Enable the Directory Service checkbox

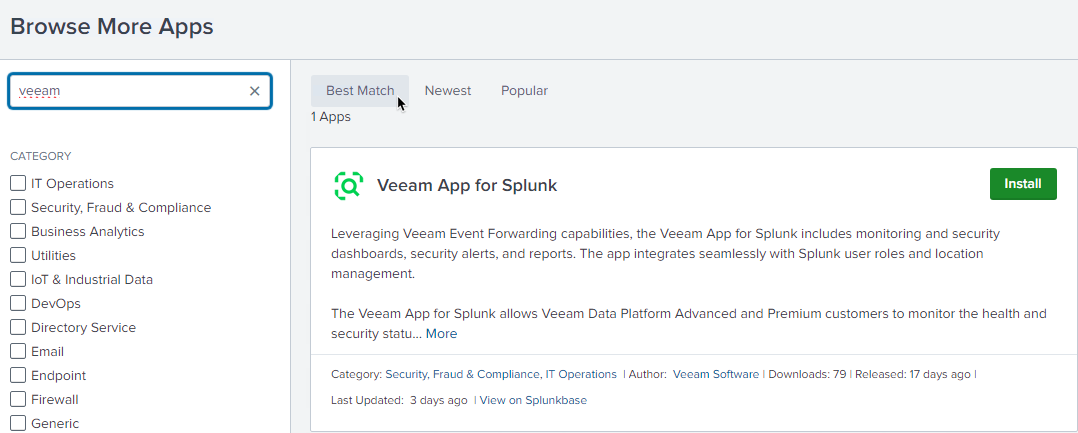pos(18,327)
